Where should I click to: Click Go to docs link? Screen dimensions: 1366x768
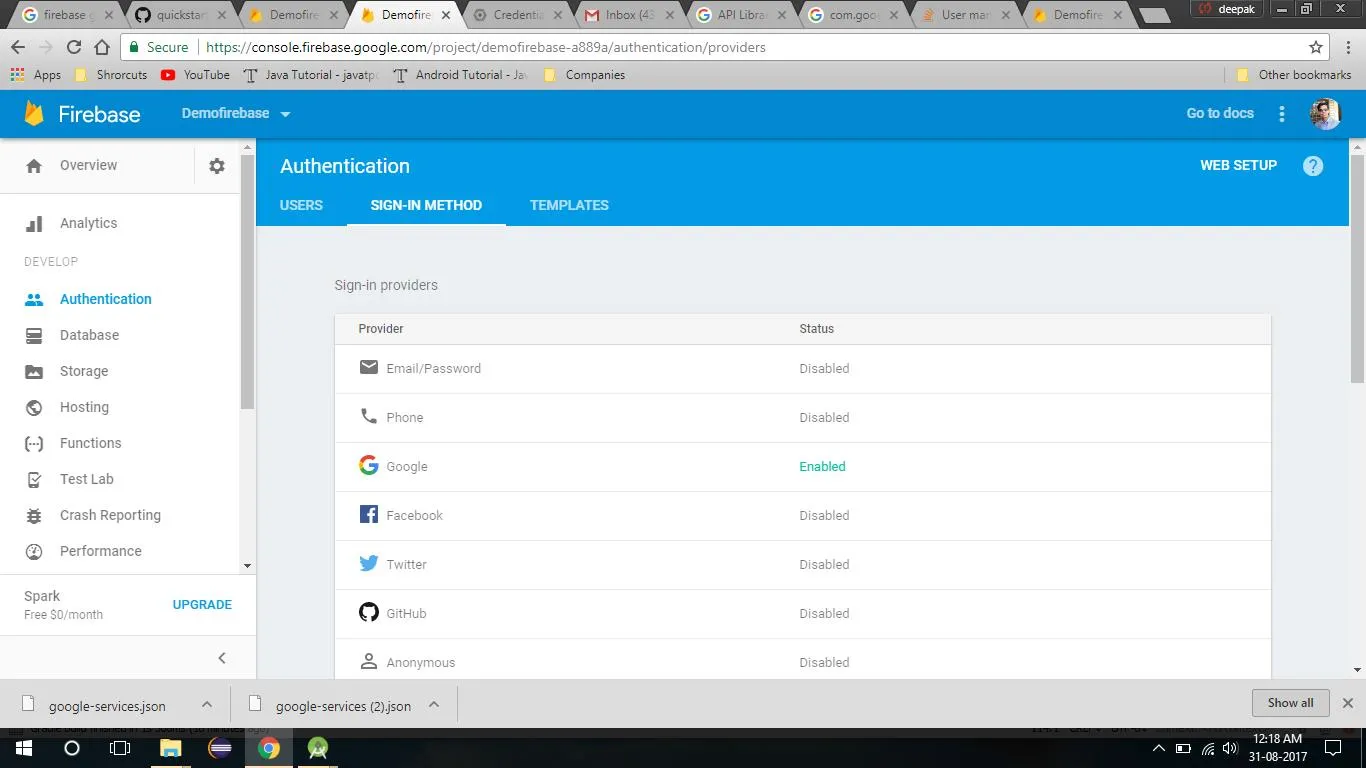click(x=1220, y=114)
